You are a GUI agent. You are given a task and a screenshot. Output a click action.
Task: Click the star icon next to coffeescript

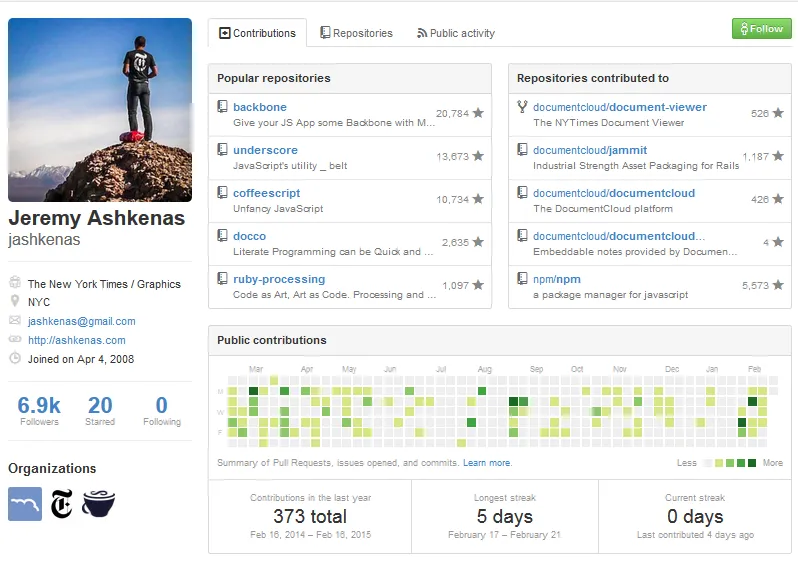click(x=478, y=199)
